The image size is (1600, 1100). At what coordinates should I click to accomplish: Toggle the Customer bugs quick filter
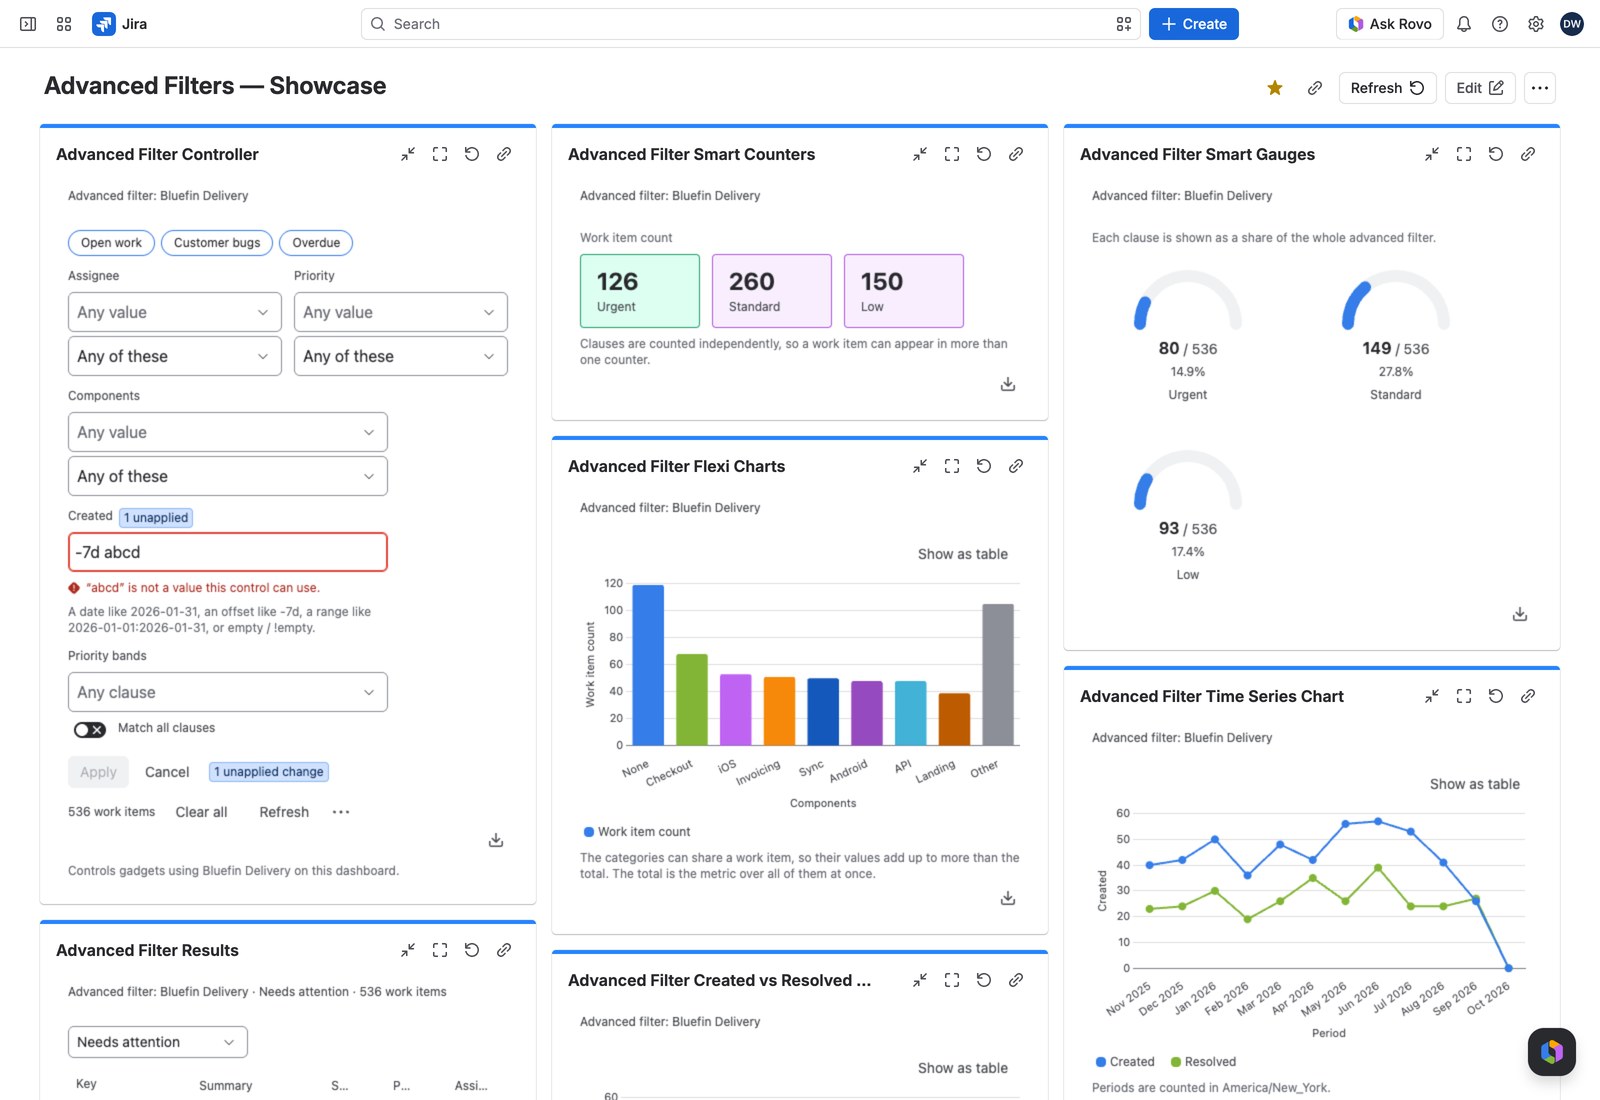tap(217, 243)
